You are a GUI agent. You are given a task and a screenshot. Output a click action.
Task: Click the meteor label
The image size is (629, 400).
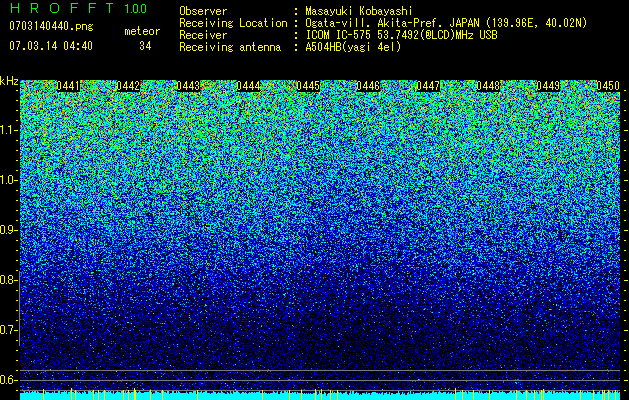pyautogui.click(x=142, y=31)
